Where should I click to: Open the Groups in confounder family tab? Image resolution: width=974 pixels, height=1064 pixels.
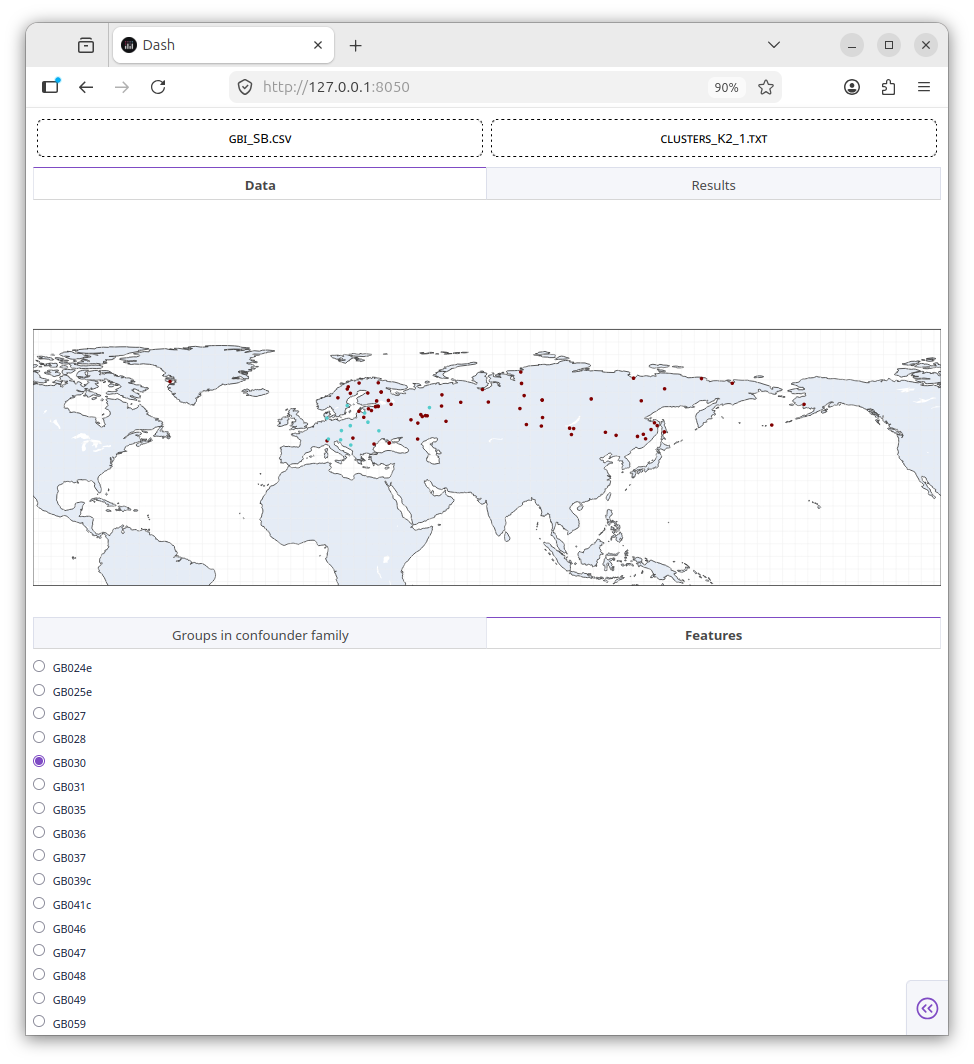pos(260,634)
